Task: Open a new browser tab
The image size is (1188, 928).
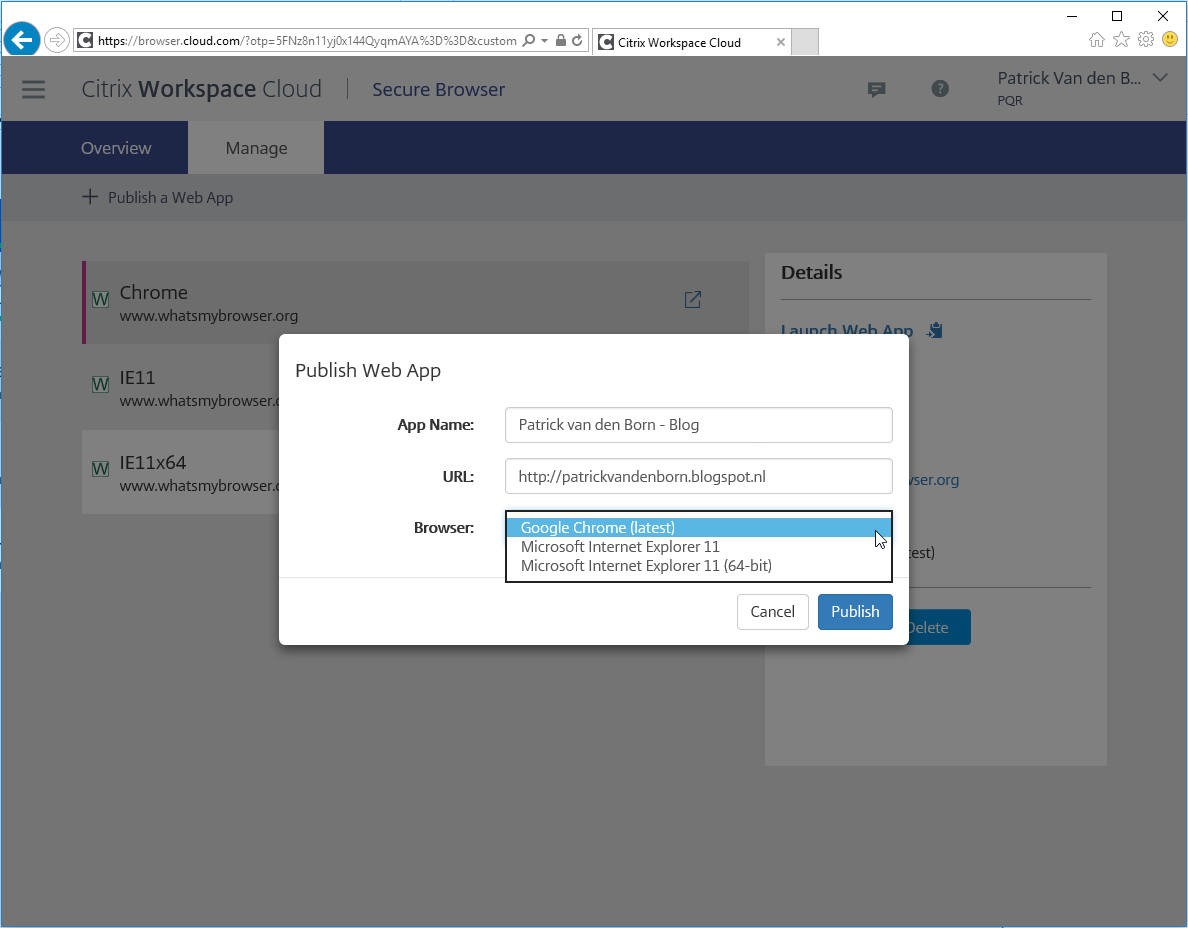Action: pyautogui.click(x=805, y=42)
